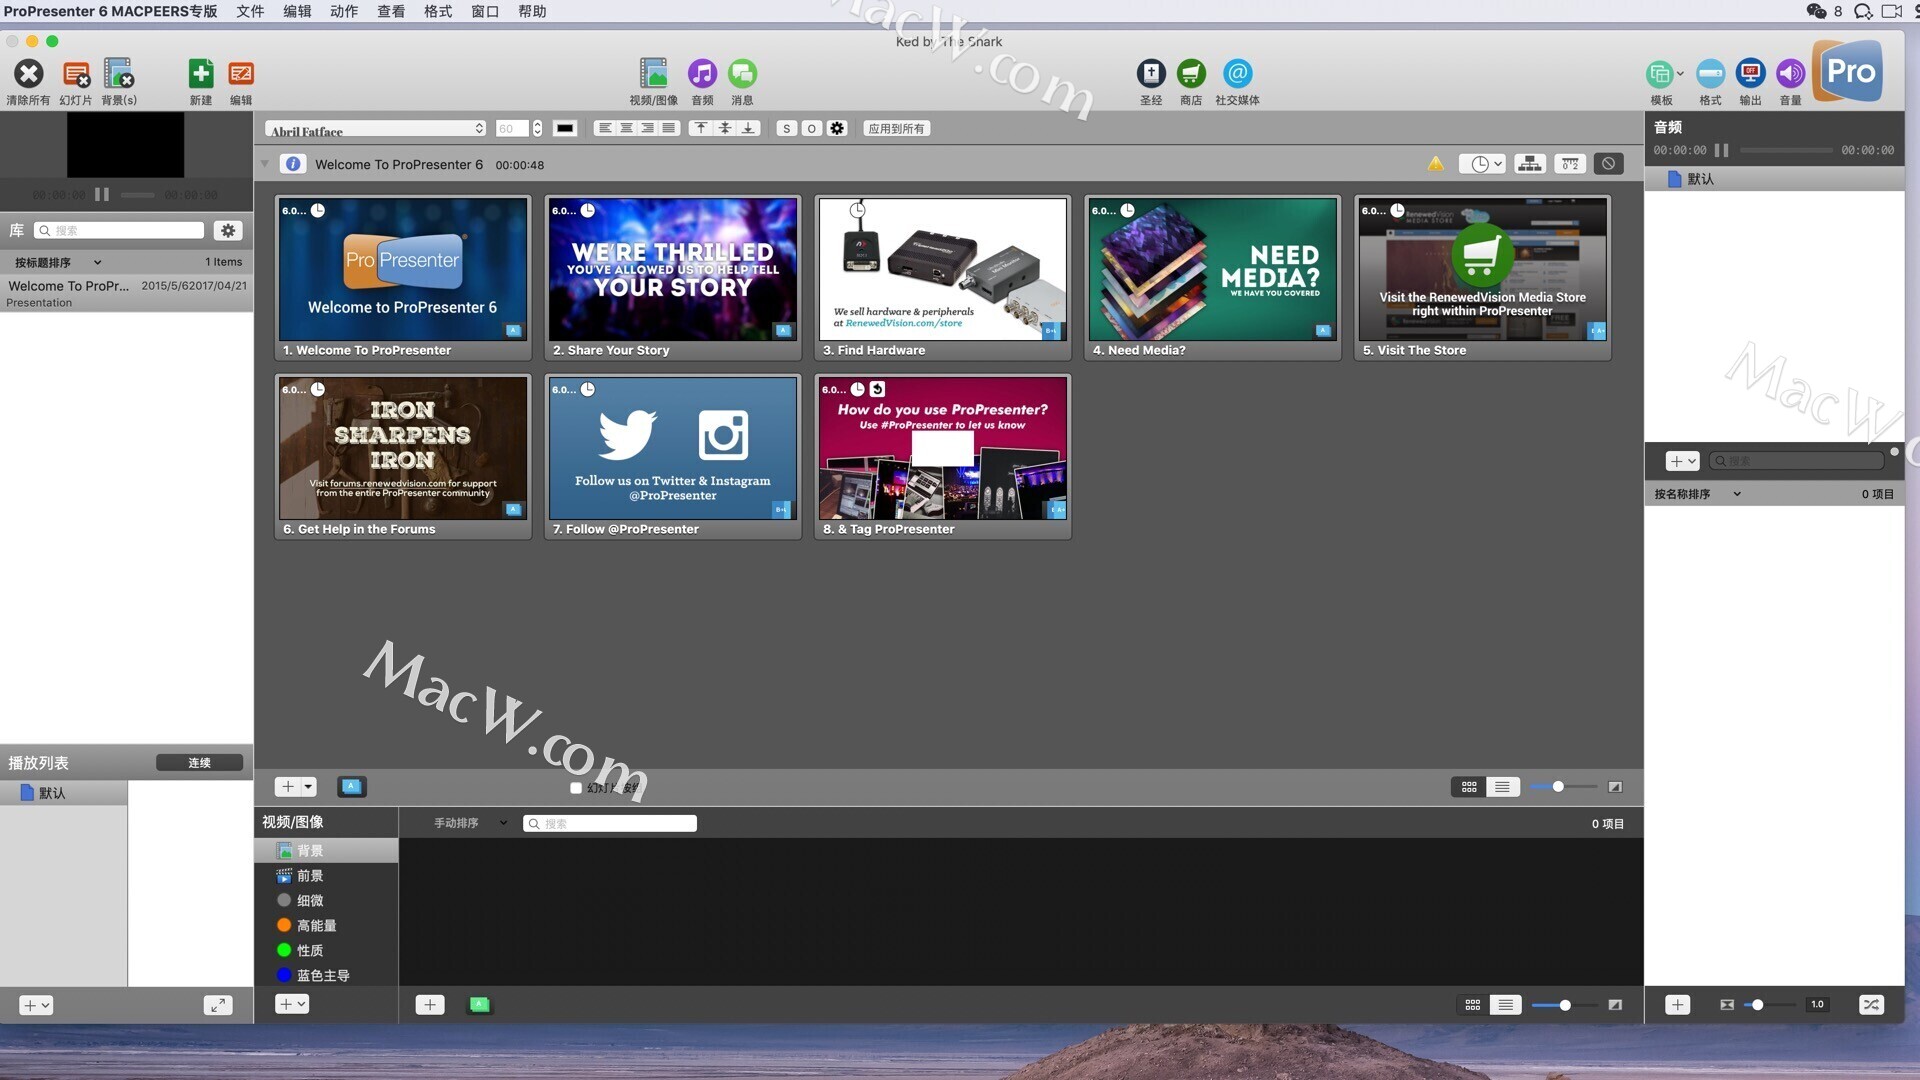Viewport: 1920px width, 1080px height.
Task: Click the yellow warning triangle icon
Action: coord(1436,164)
